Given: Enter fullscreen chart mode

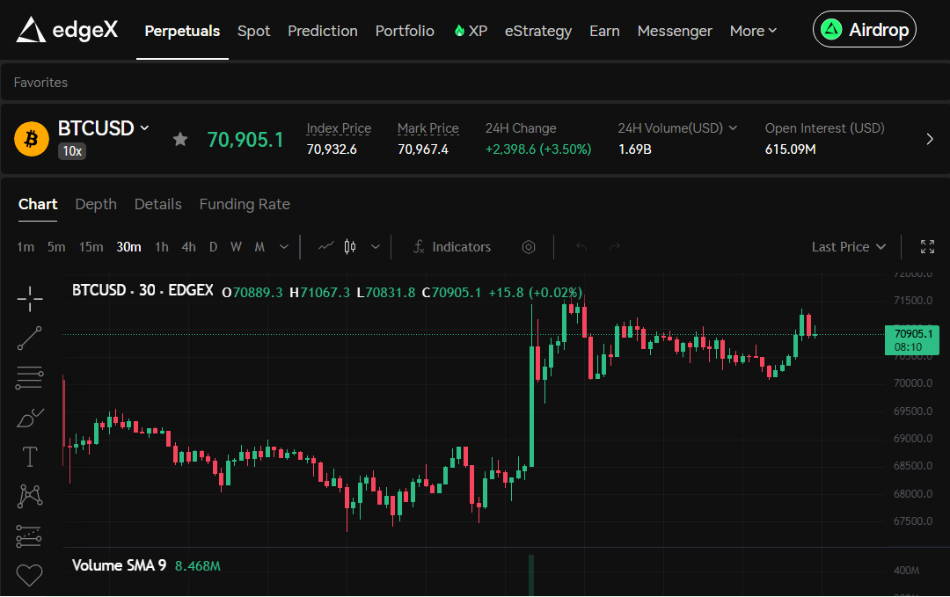Looking at the screenshot, I should point(927,247).
